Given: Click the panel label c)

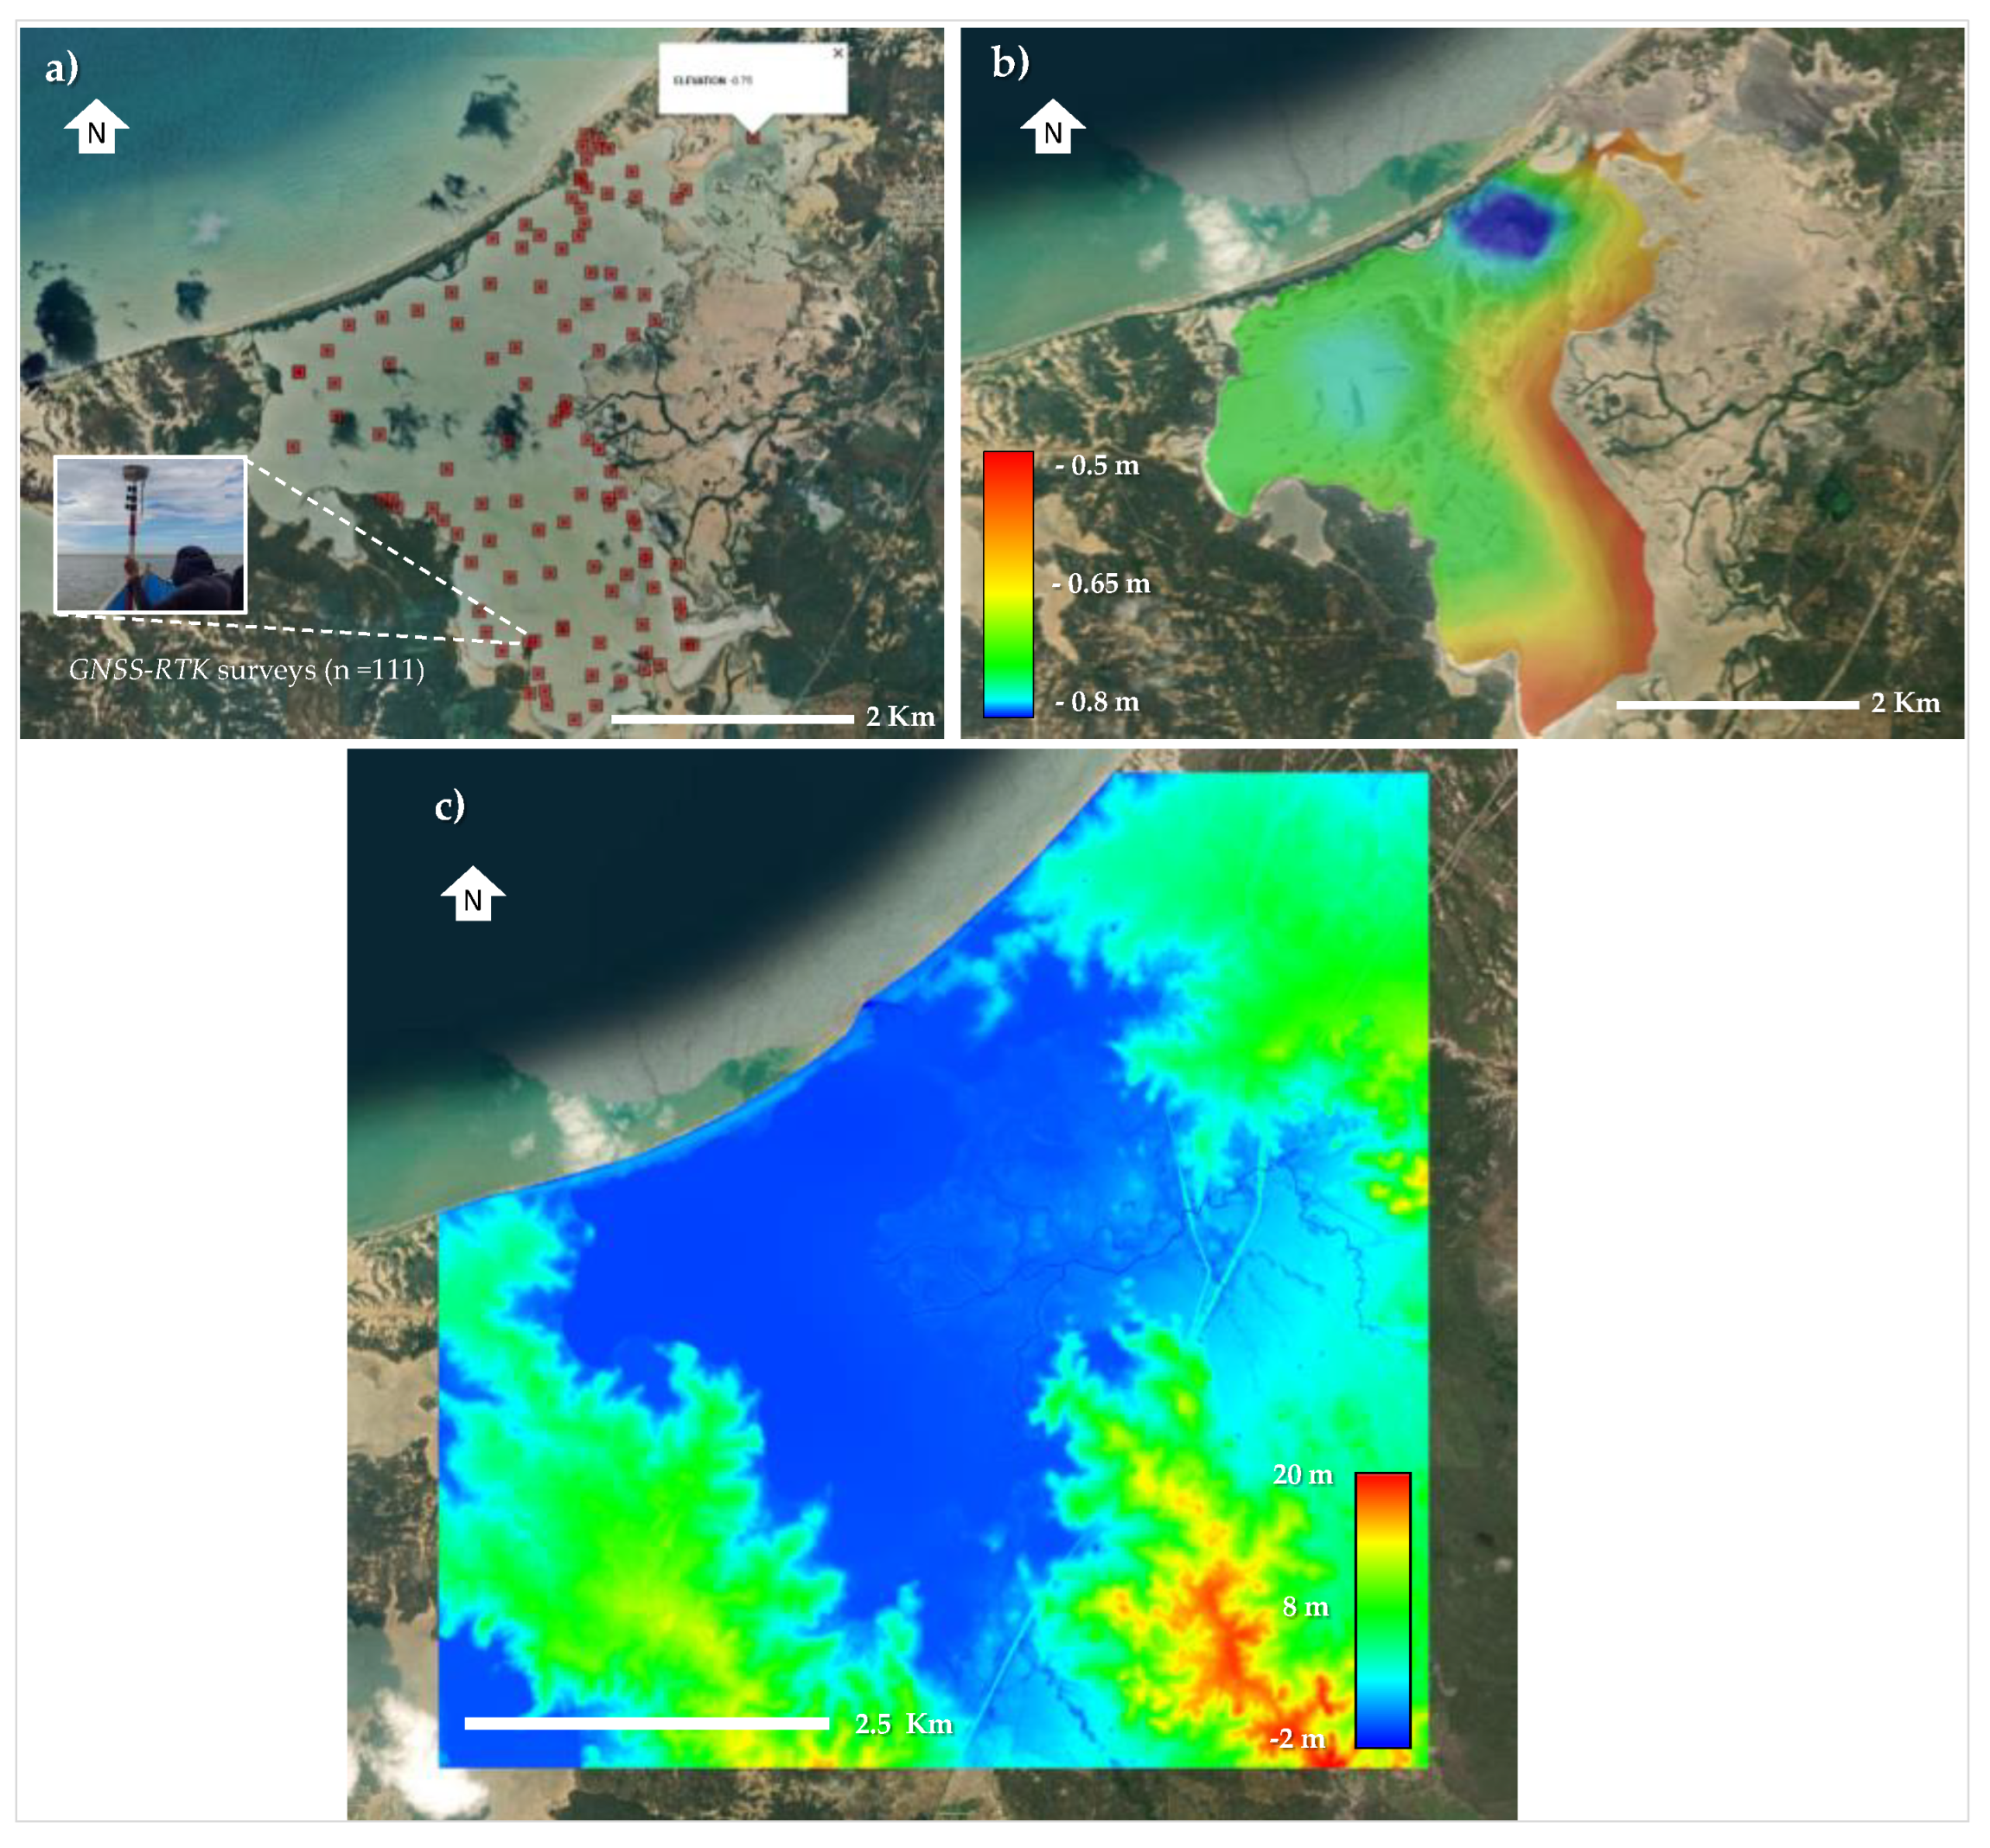Looking at the screenshot, I should click(x=450, y=806).
